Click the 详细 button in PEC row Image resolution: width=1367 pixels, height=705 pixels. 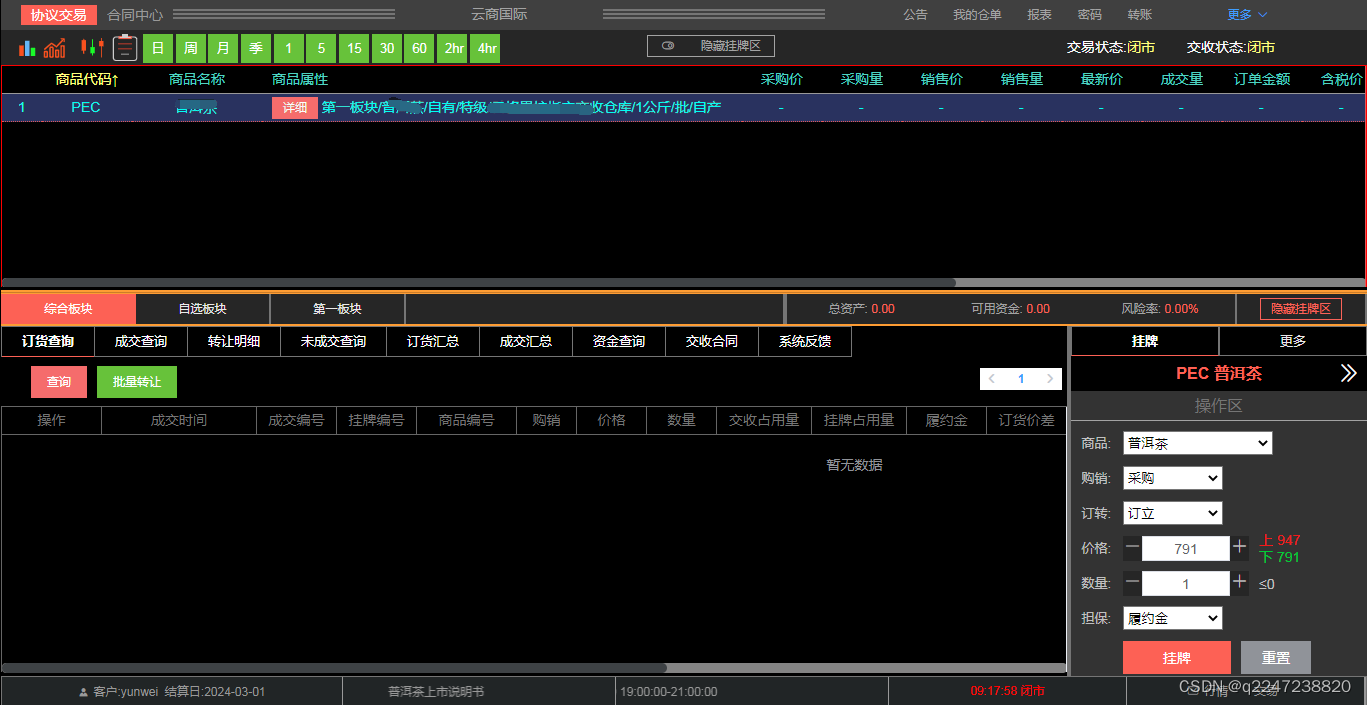295,108
